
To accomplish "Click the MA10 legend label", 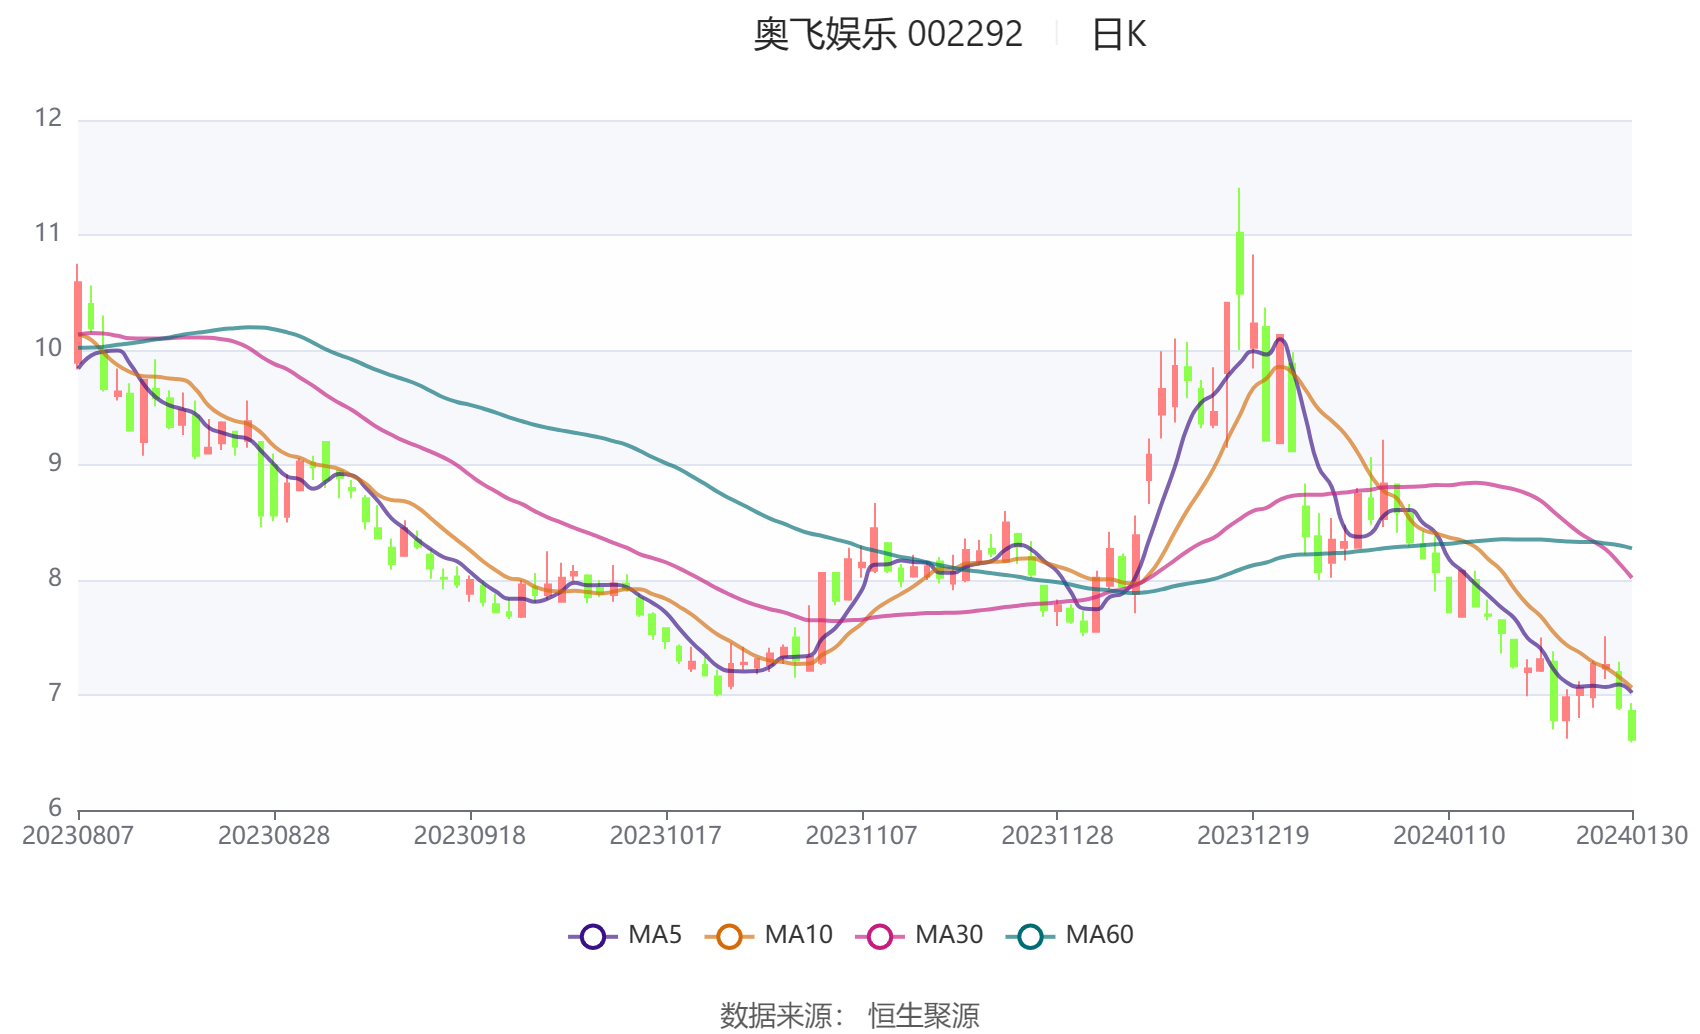I will click(798, 935).
